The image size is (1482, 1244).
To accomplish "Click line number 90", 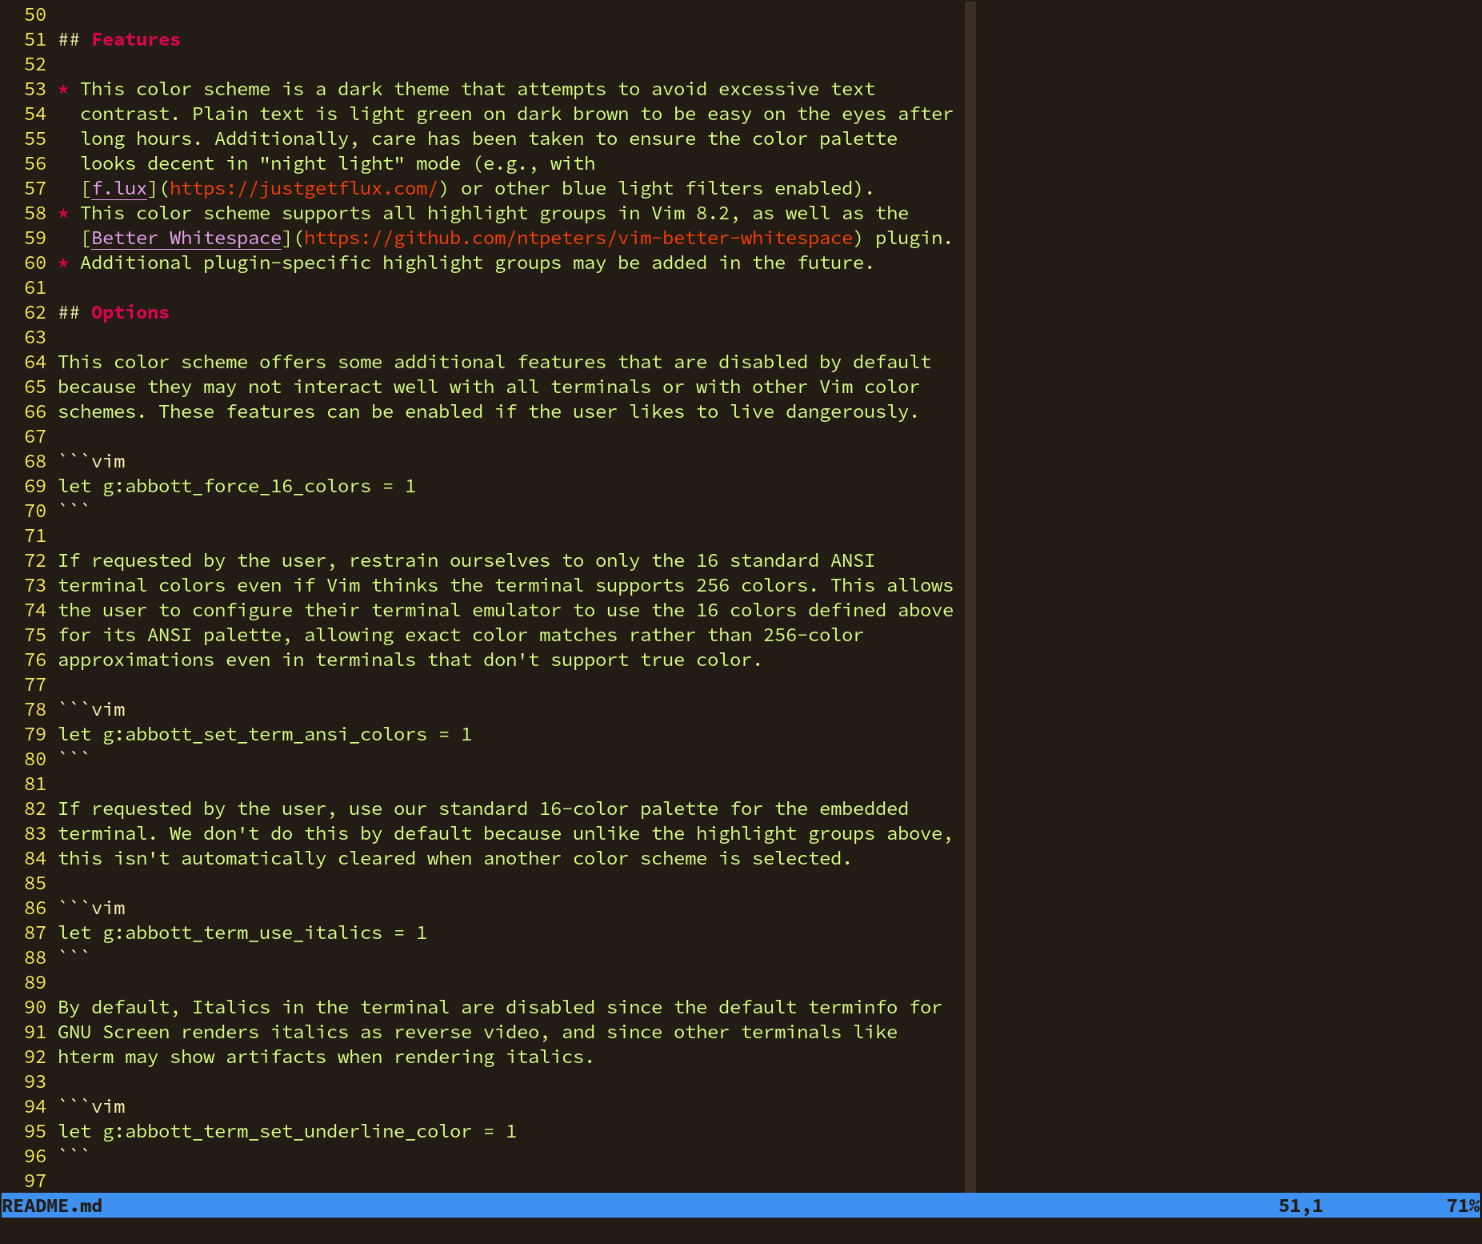I will point(35,1007).
